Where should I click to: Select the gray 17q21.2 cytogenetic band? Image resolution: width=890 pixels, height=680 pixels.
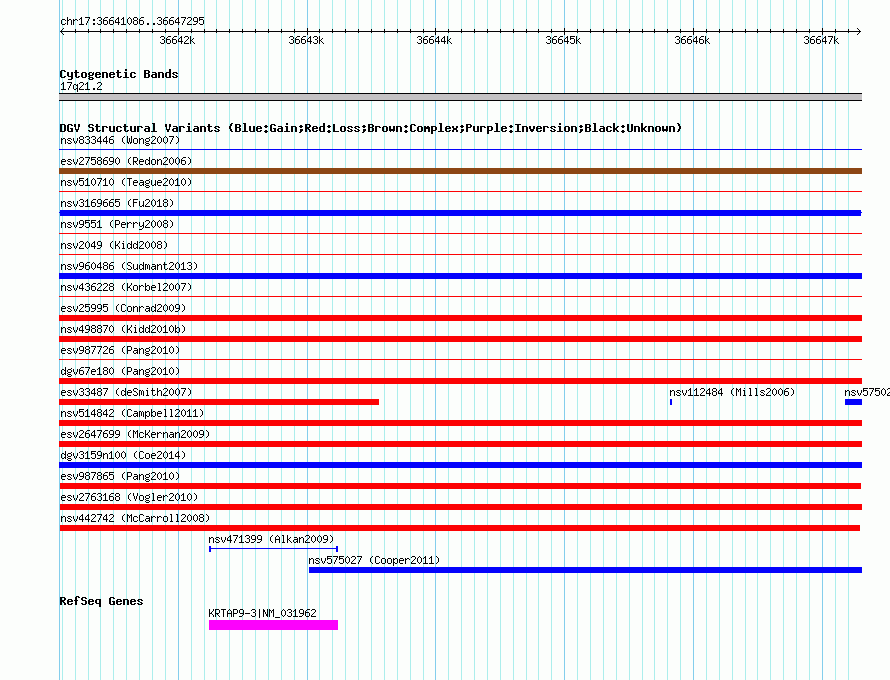[460, 97]
